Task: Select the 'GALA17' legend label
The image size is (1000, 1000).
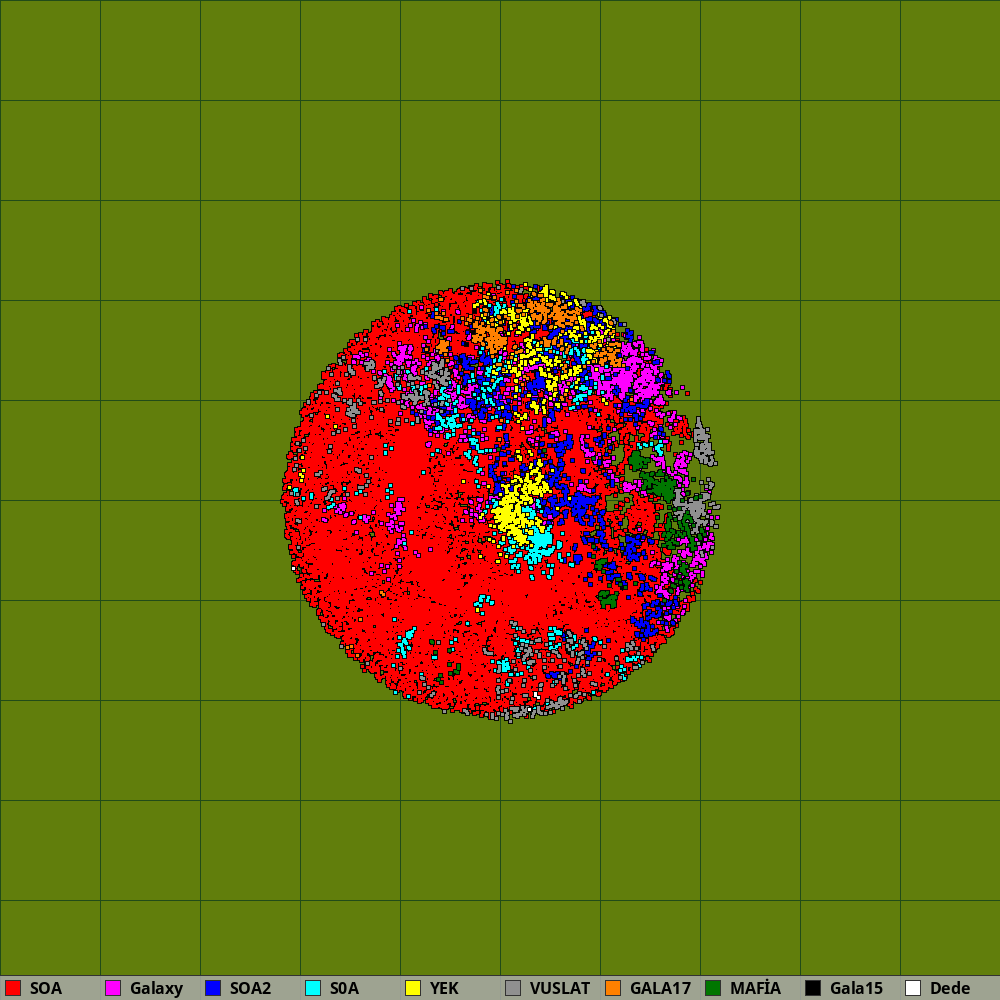Action: click(661, 989)
